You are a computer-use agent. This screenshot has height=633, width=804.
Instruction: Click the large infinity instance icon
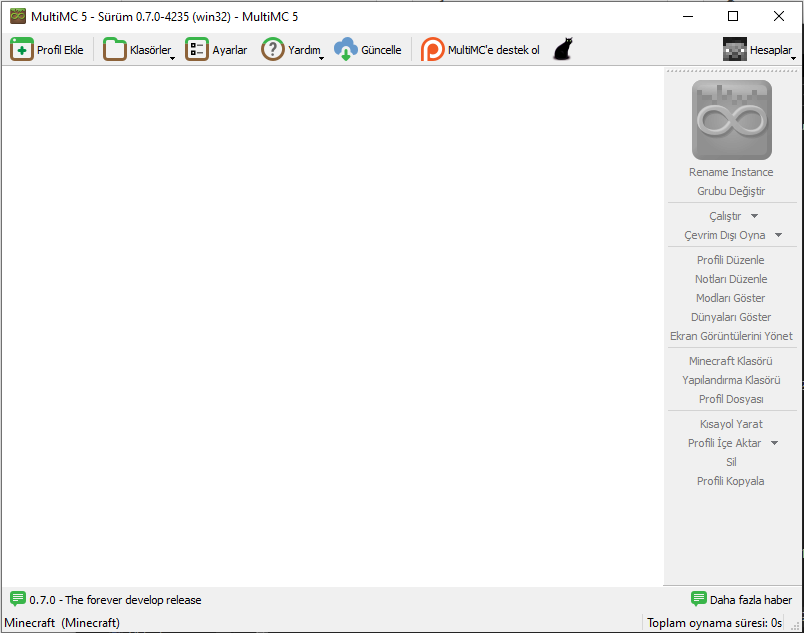pos(732,120)
